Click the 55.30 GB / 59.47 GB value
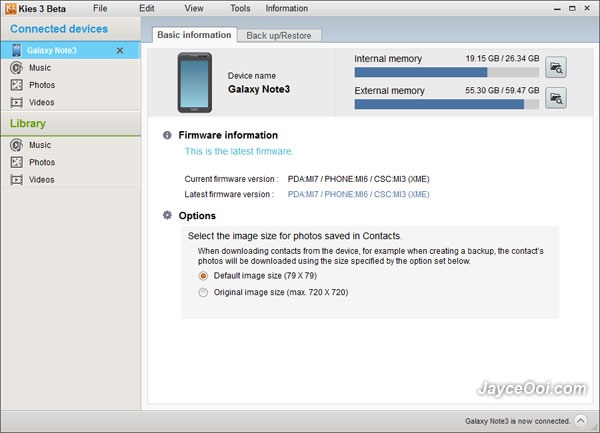Screen dimensions: 600x433 (x=502, y=90)
